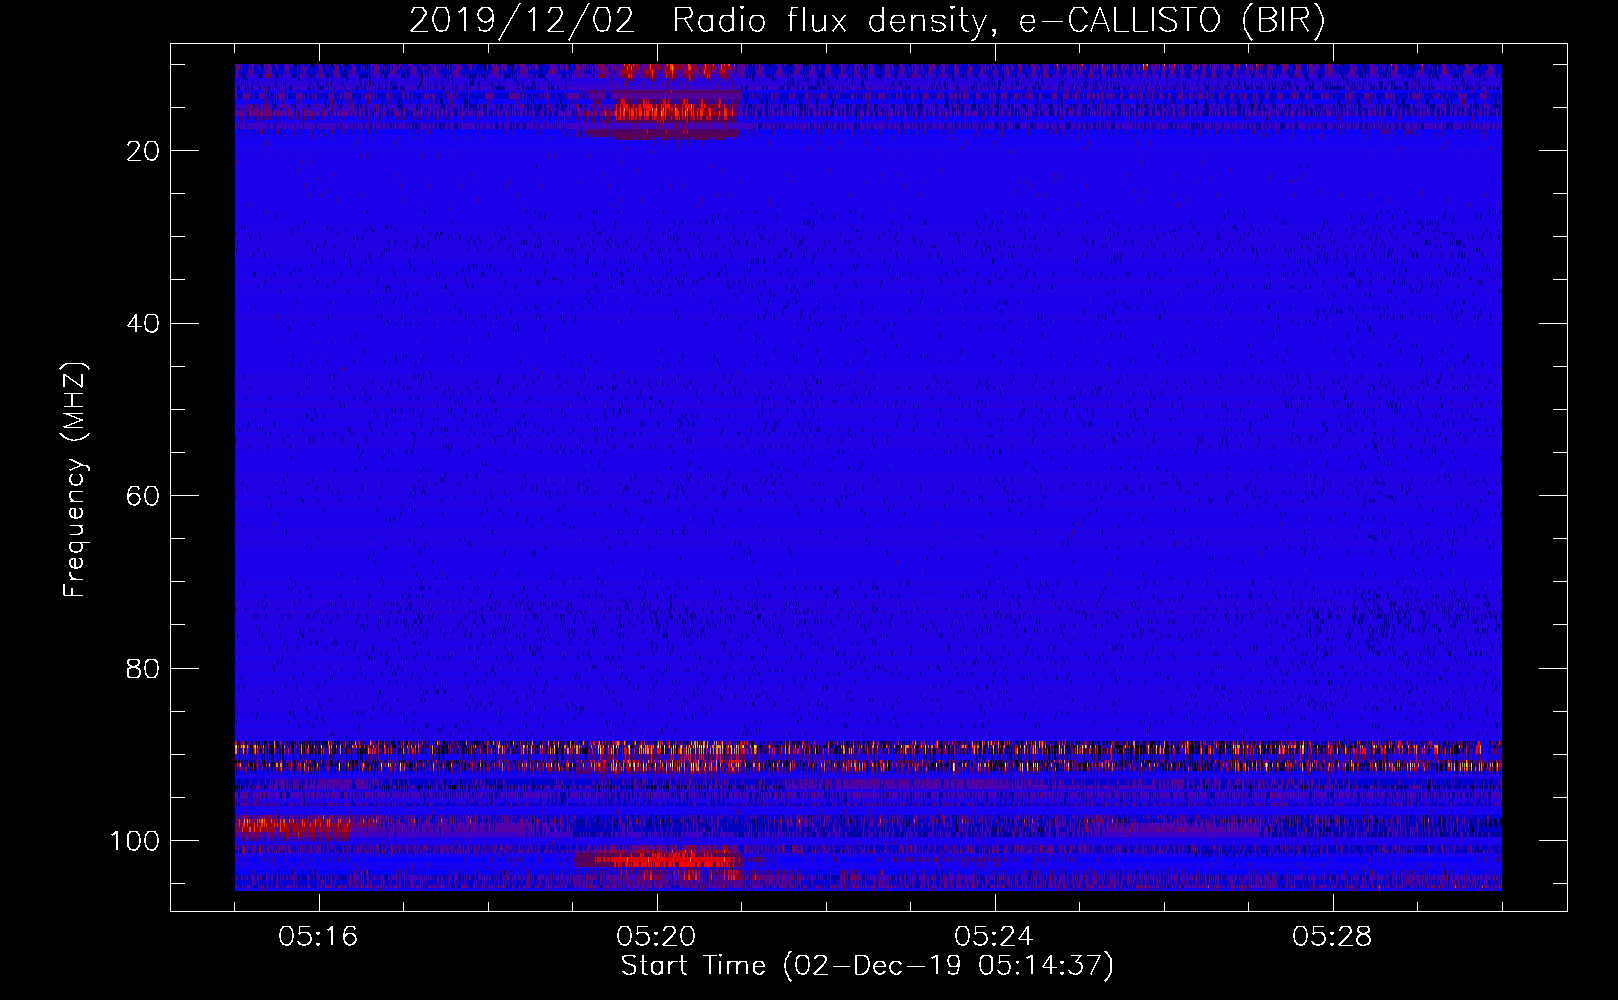
Task: Click the '60' frequency tick label
Action: coord(144,496)
